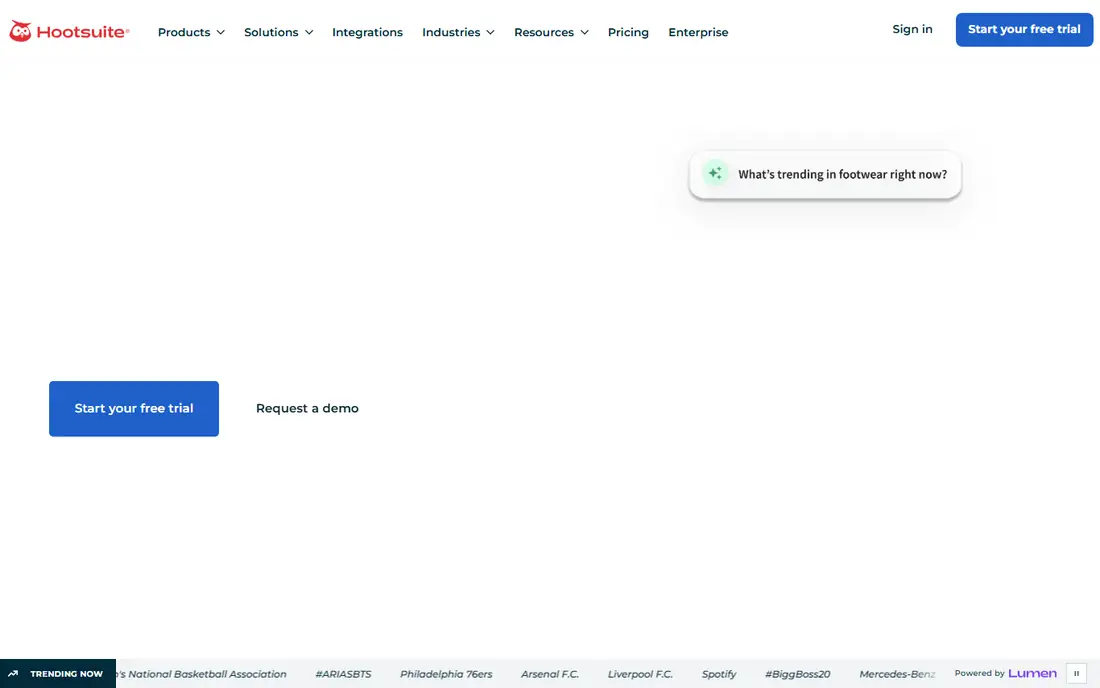Click Liverpool F.C. trend

[640, 674]
